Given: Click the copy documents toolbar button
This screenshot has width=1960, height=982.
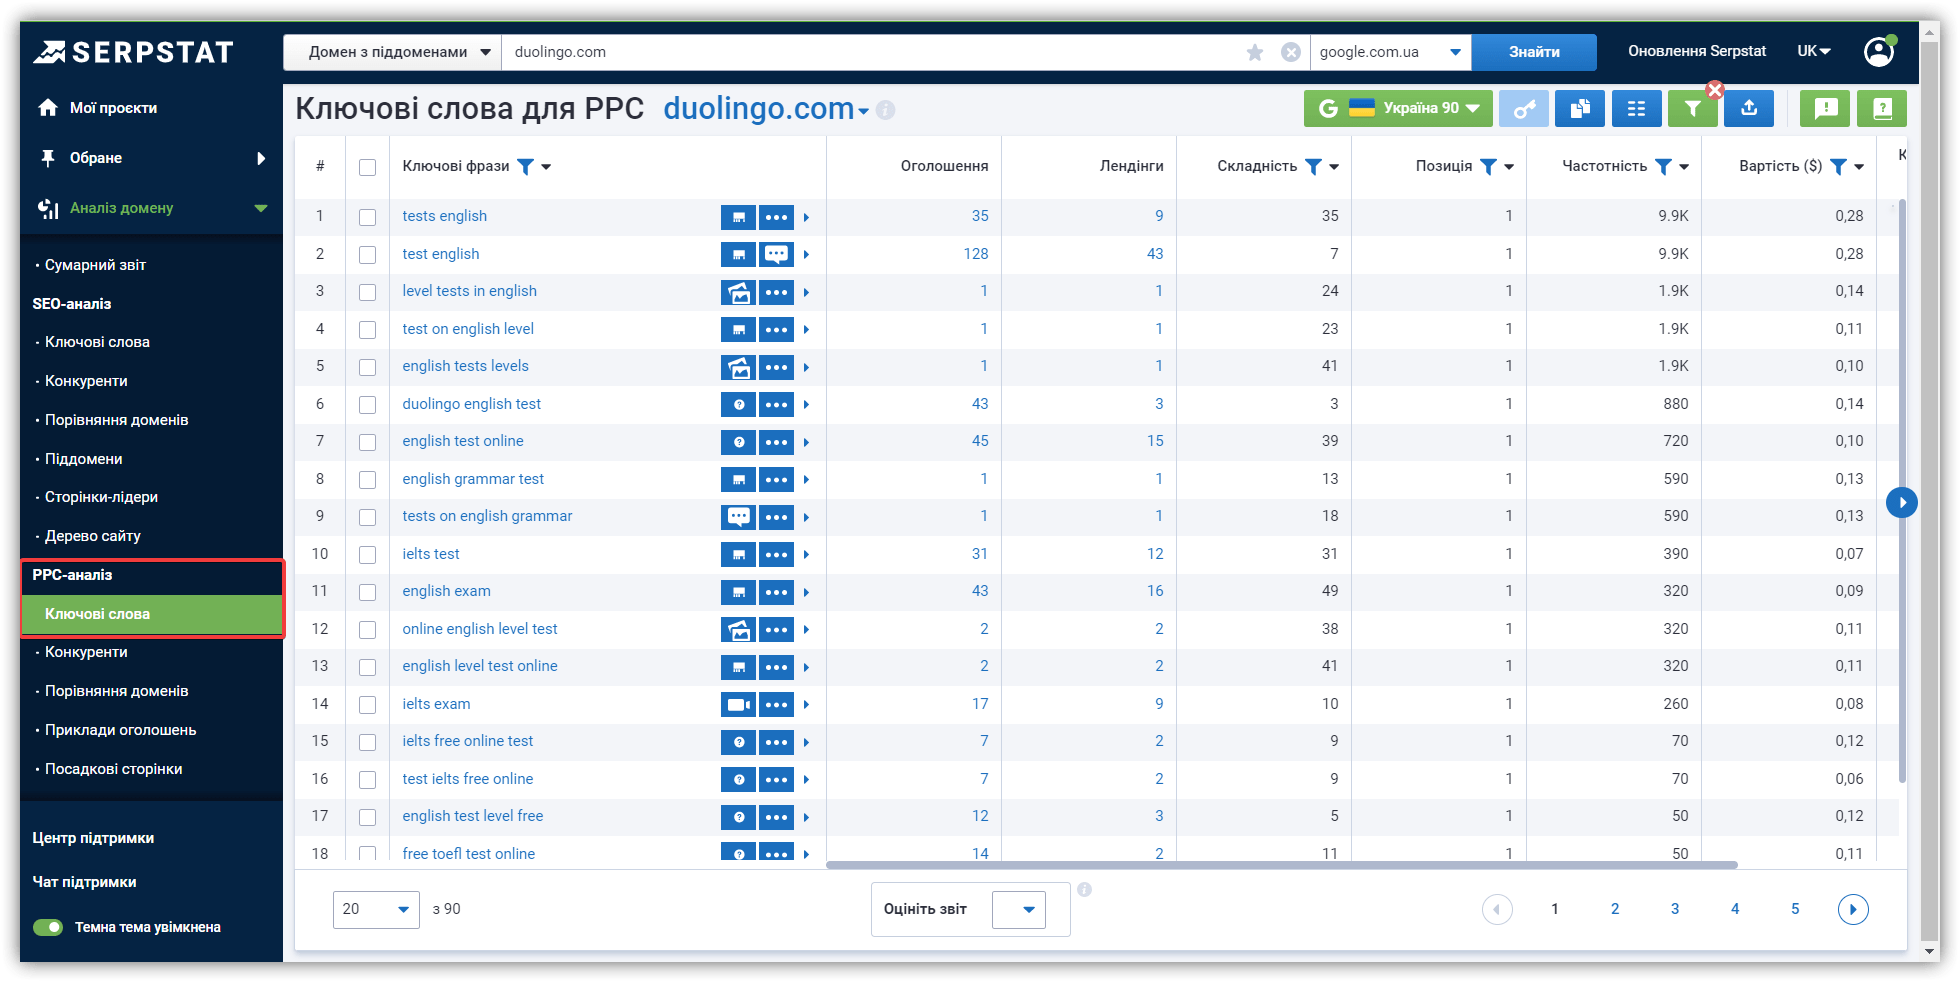Looking at the screenshot, I should point(1580,108).
